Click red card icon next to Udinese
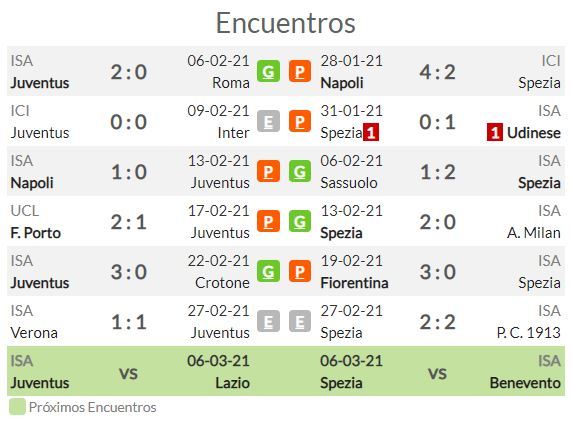The image size is (572, 423). pyautogui.click(x=495, y=132)
